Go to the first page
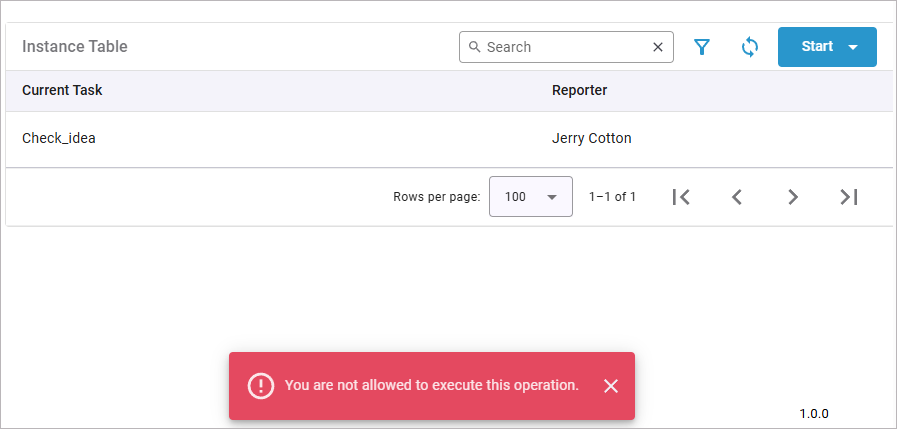Image resolution: width=897 pixels, height=429 pixels. pos(681,197)
